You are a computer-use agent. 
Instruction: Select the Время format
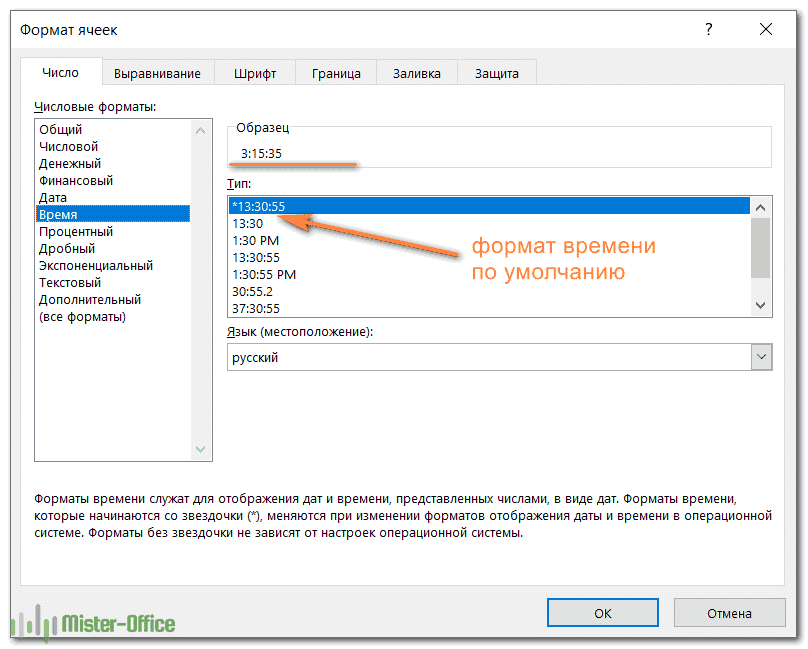click(x=113, y=214)
